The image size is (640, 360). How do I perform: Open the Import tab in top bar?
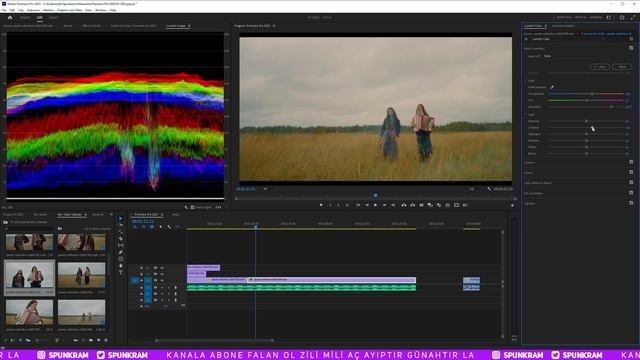(x=25, y=18)
